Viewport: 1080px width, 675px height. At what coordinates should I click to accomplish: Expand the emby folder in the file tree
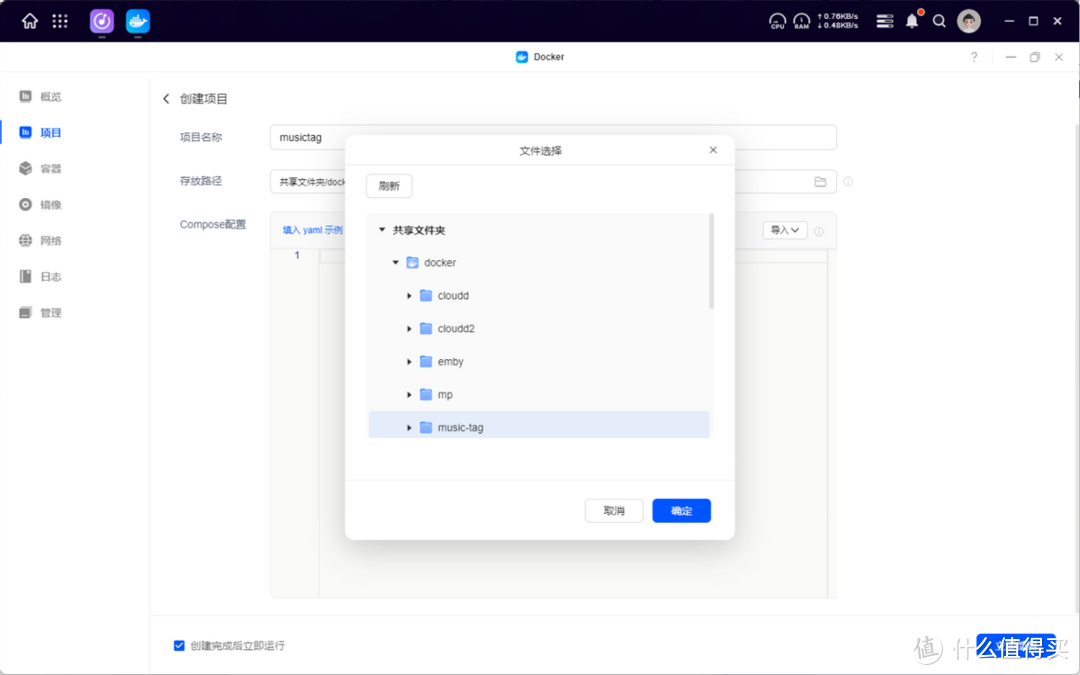point(409,361)
